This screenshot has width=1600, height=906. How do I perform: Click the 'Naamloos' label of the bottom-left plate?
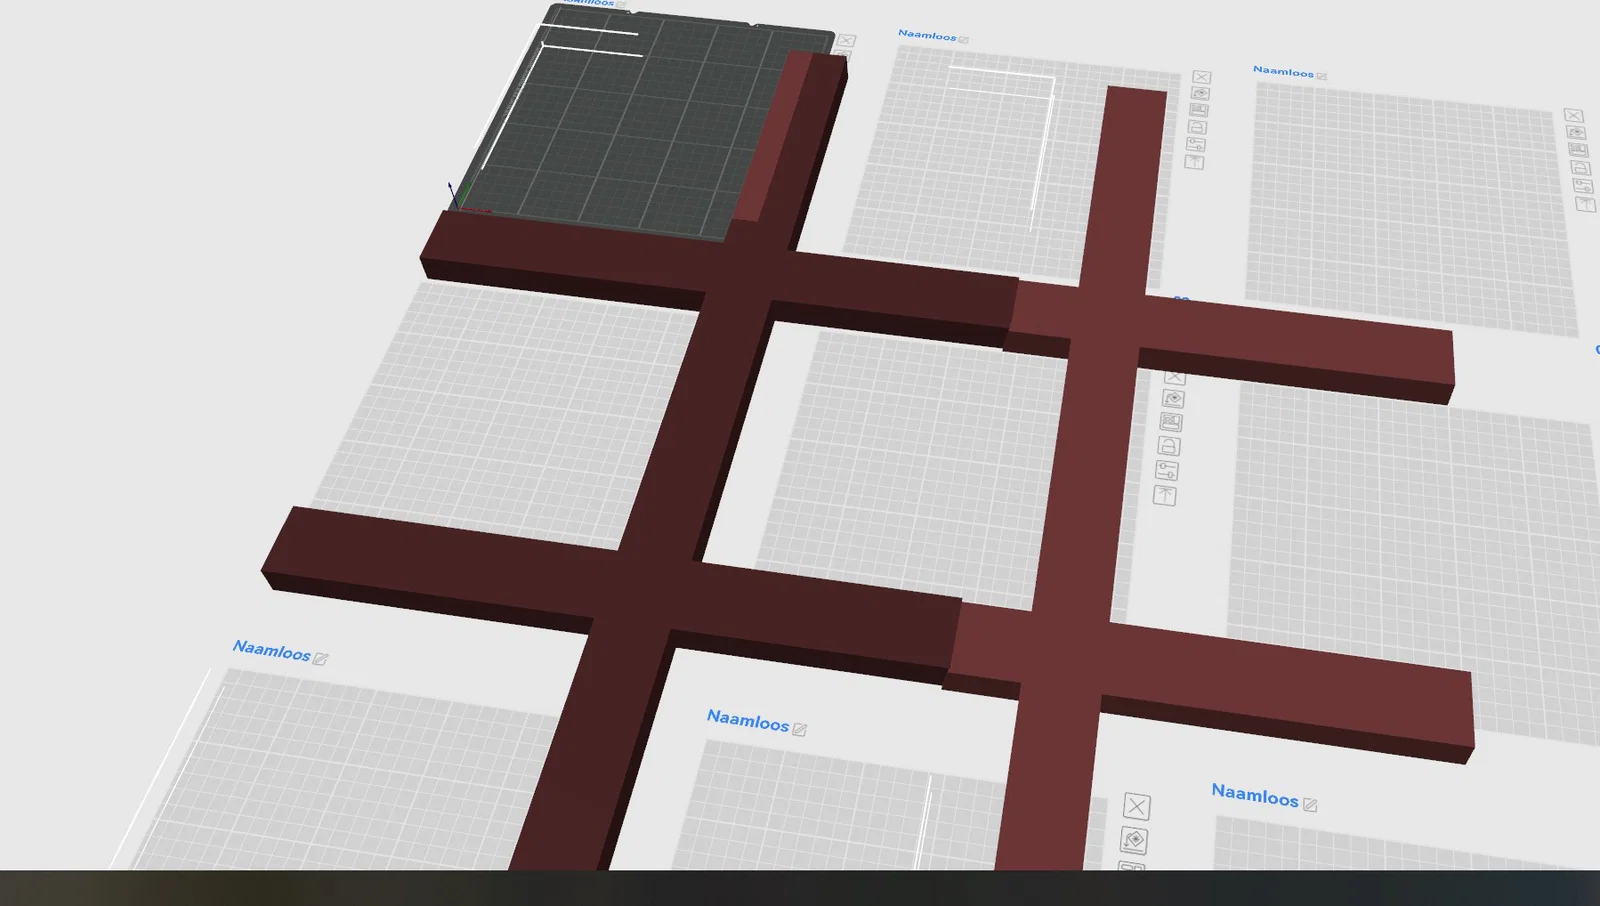[271, 650]
